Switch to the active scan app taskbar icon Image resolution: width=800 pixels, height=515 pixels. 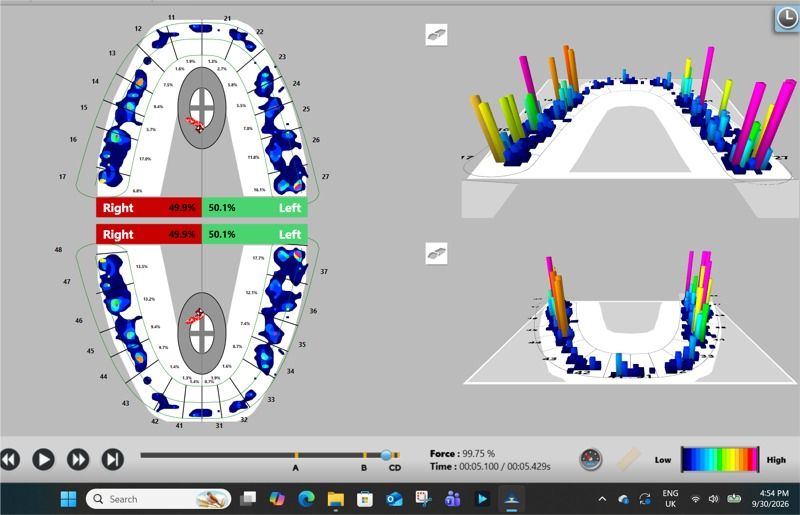[511, 499]
